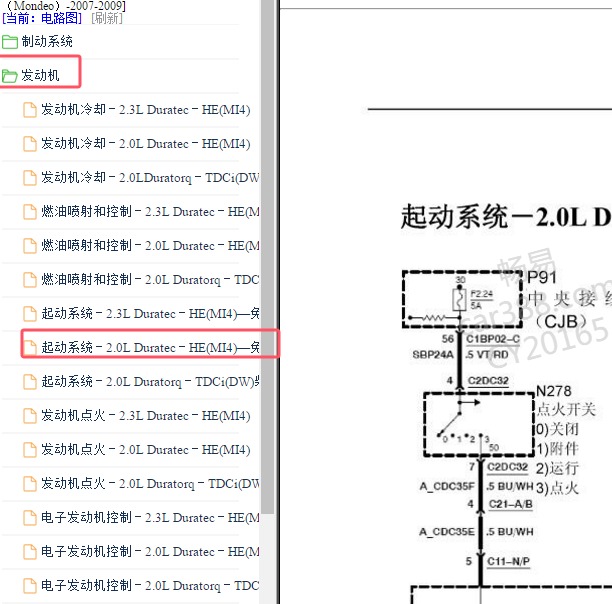Click the C11-N/P connector label
Viewport: 612px width, 604px height.
(x=509, y=561)
